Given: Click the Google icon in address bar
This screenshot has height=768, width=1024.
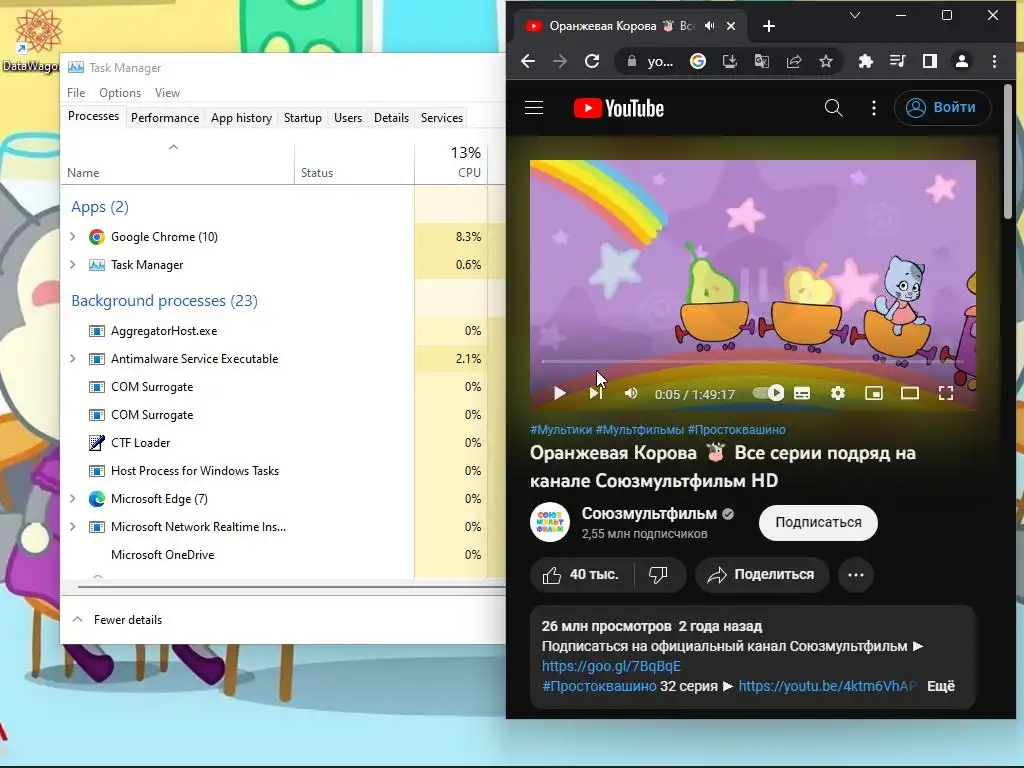Looking at the screenshot, I should pos(697,61).
